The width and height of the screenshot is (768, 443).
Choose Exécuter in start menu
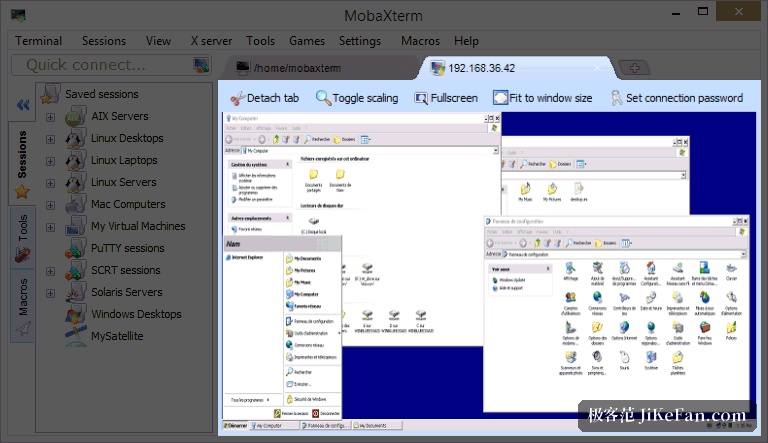pos(299,384)
